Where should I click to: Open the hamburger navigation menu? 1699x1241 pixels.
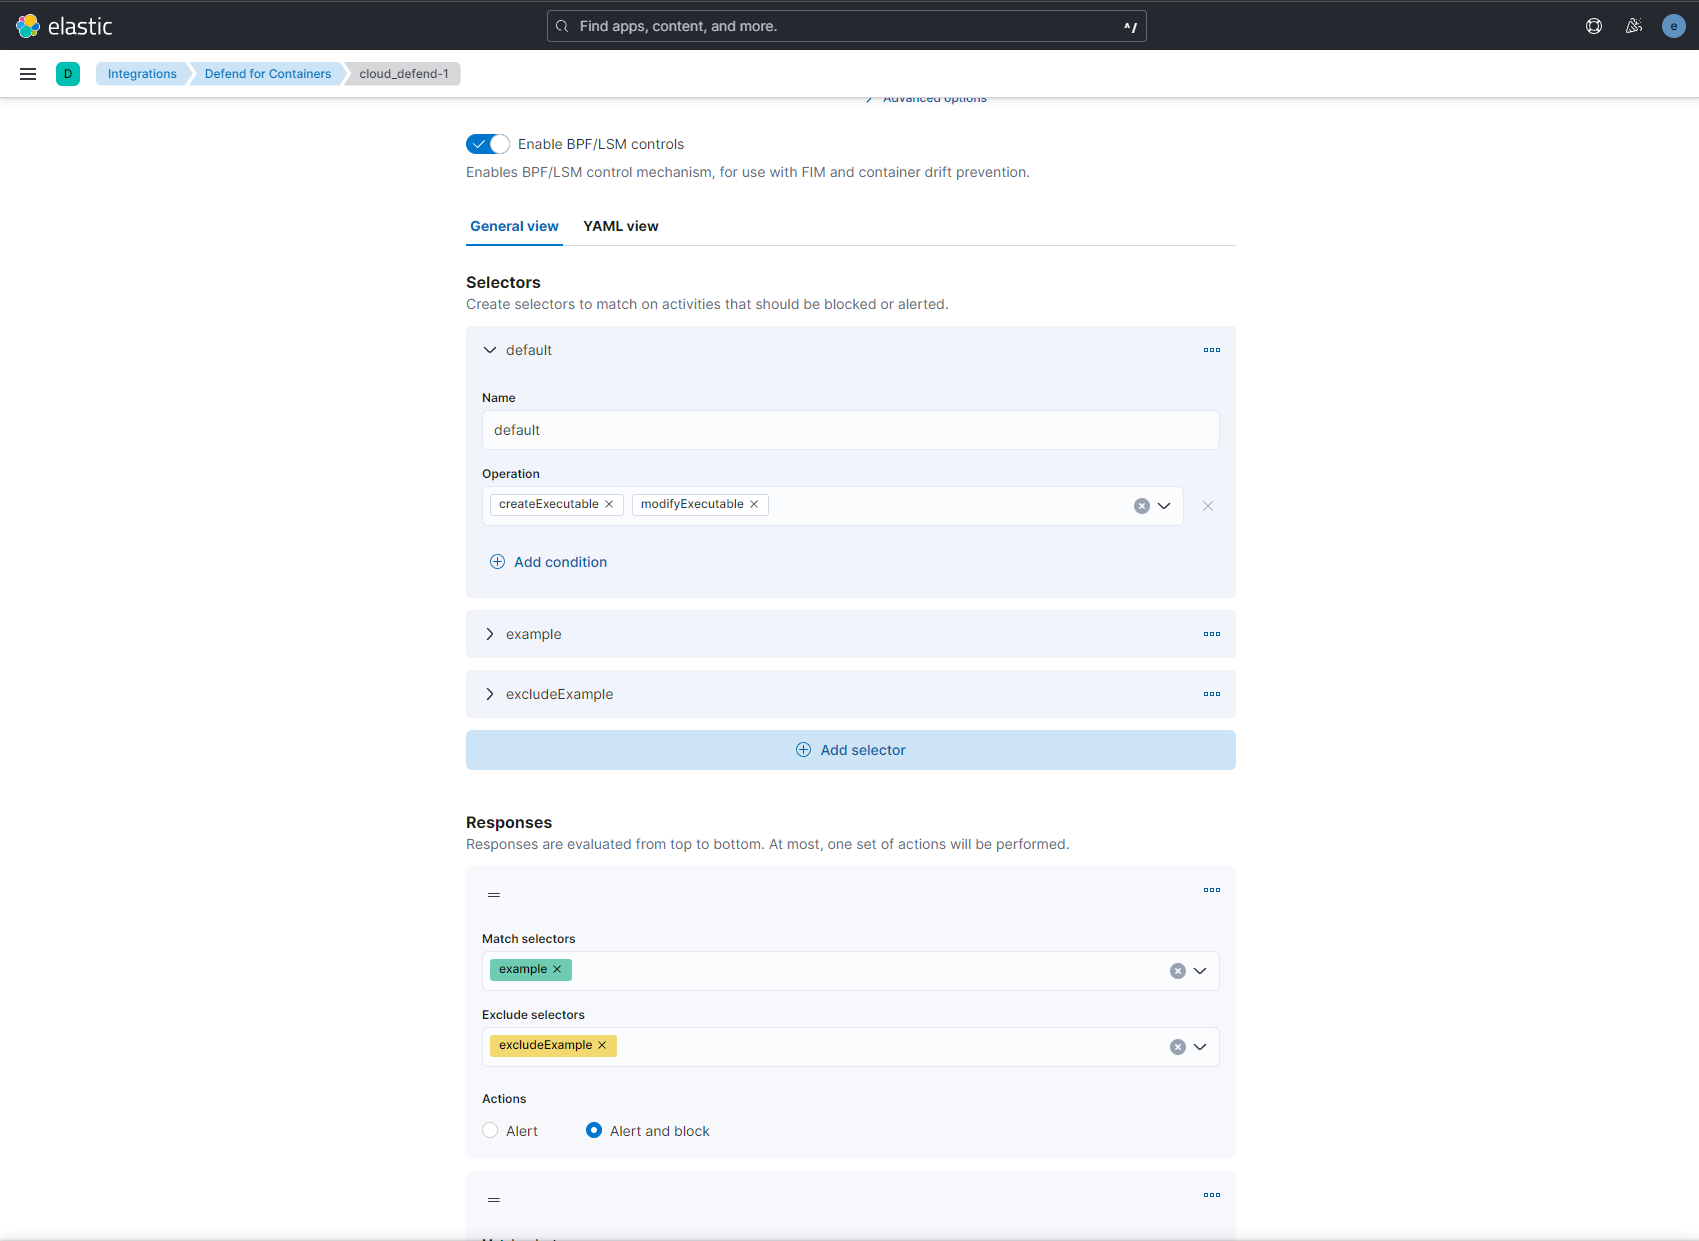pos(27,73)
